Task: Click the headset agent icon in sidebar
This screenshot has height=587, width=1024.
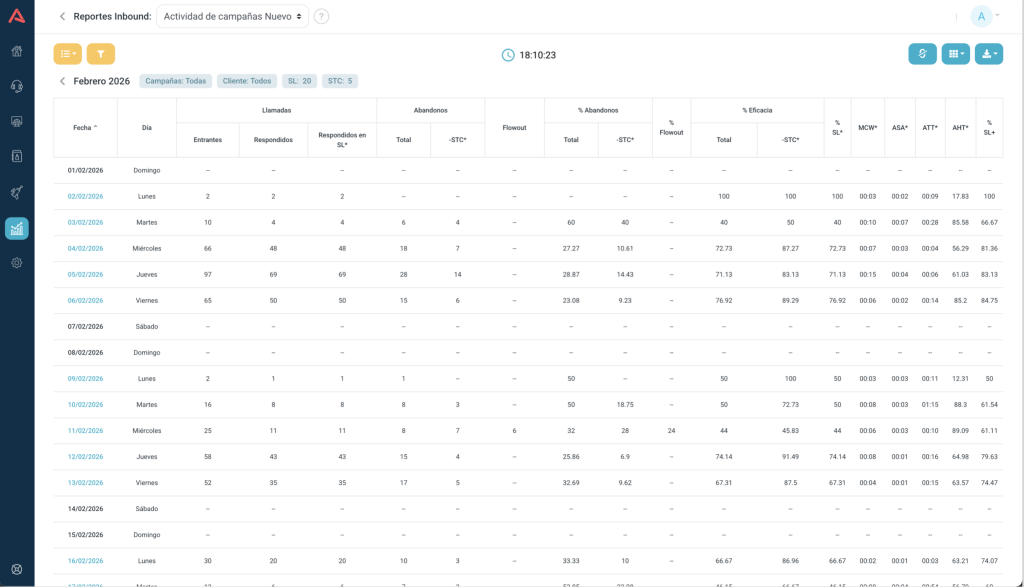Action: point(17,86)
